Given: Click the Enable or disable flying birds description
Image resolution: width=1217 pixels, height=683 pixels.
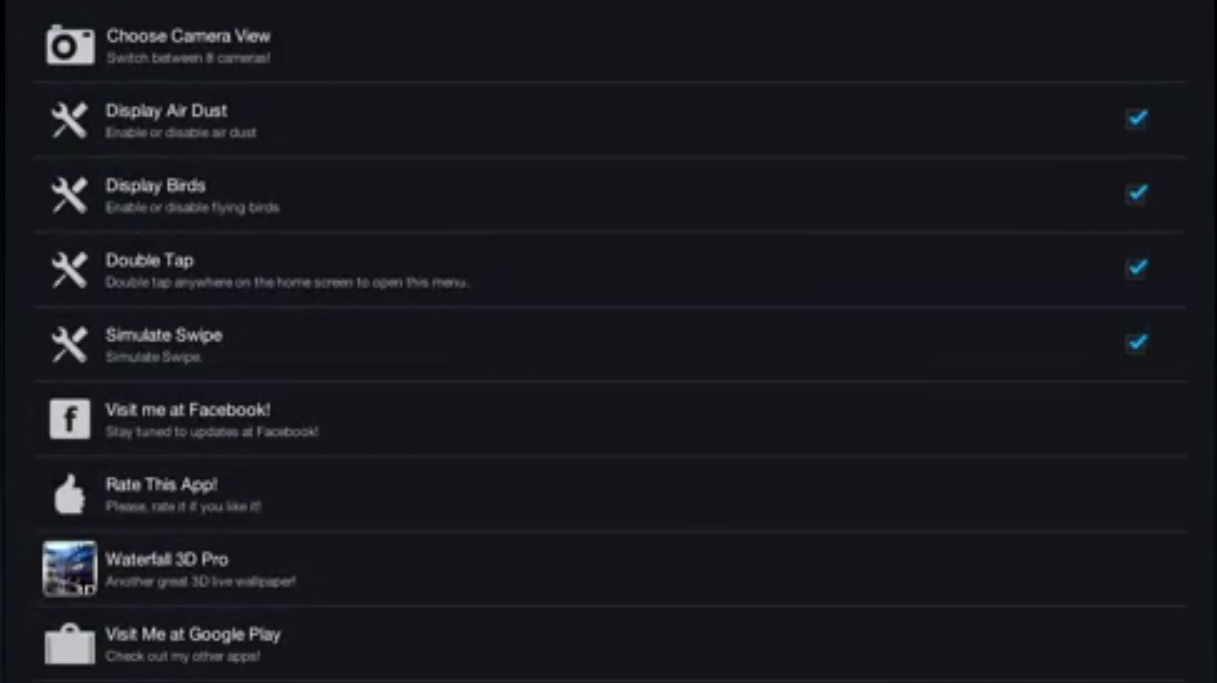Looking at the screenshot, I should coord(193,208).
